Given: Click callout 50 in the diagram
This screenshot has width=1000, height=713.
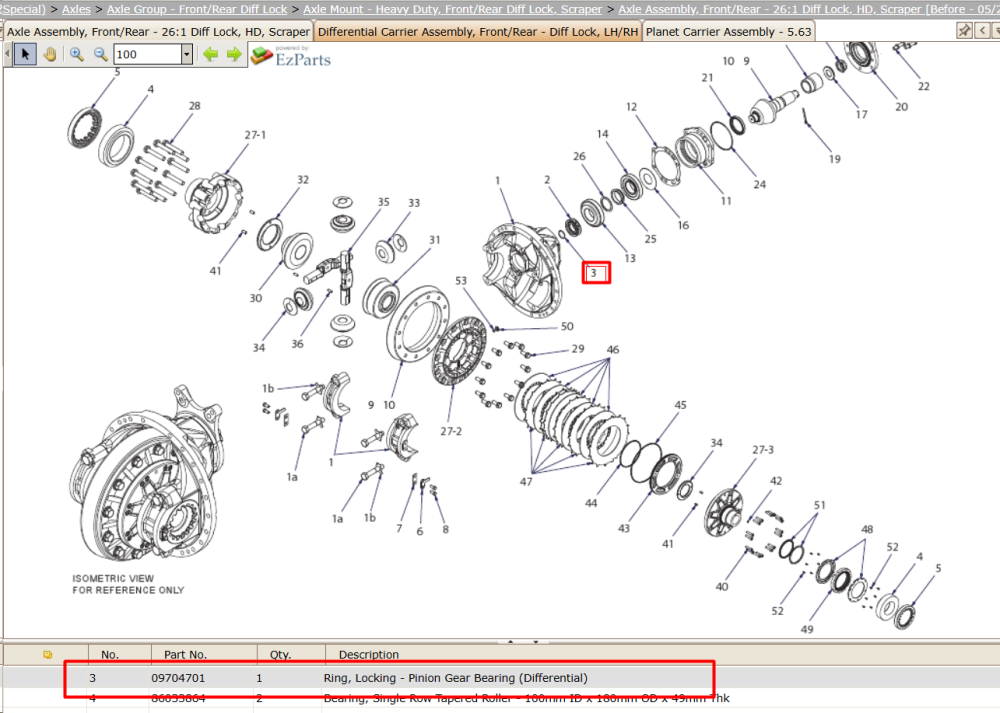Looking at the screenshot, I should coord(567,327).
